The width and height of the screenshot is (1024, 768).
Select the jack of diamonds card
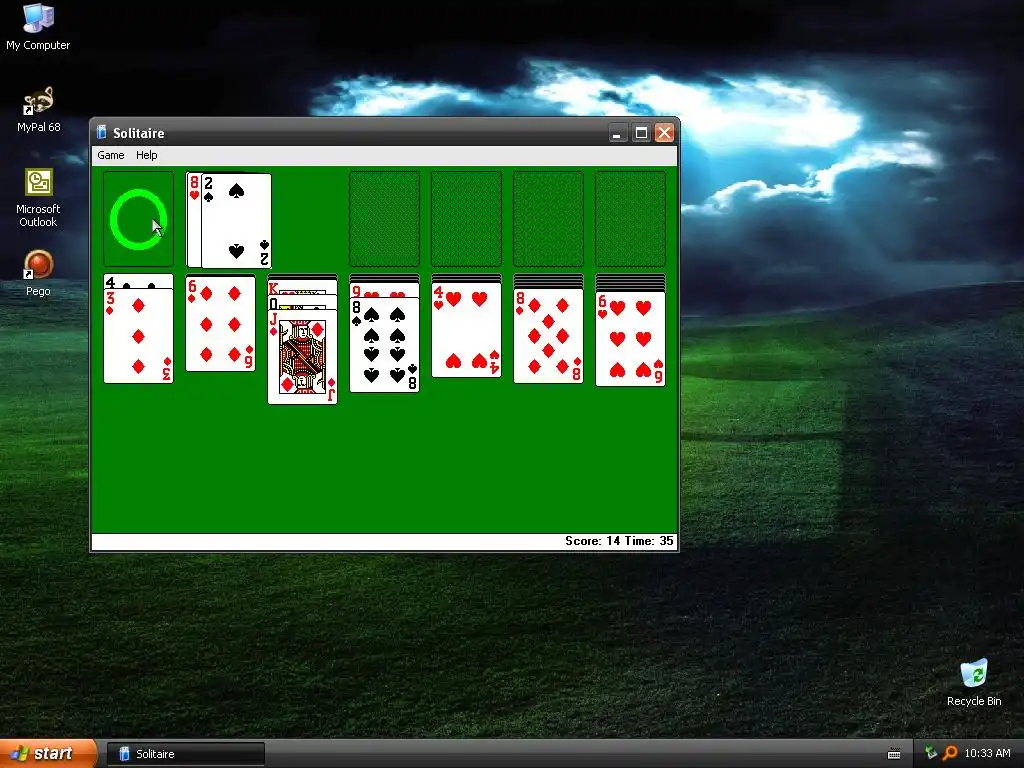coord(302,357)
